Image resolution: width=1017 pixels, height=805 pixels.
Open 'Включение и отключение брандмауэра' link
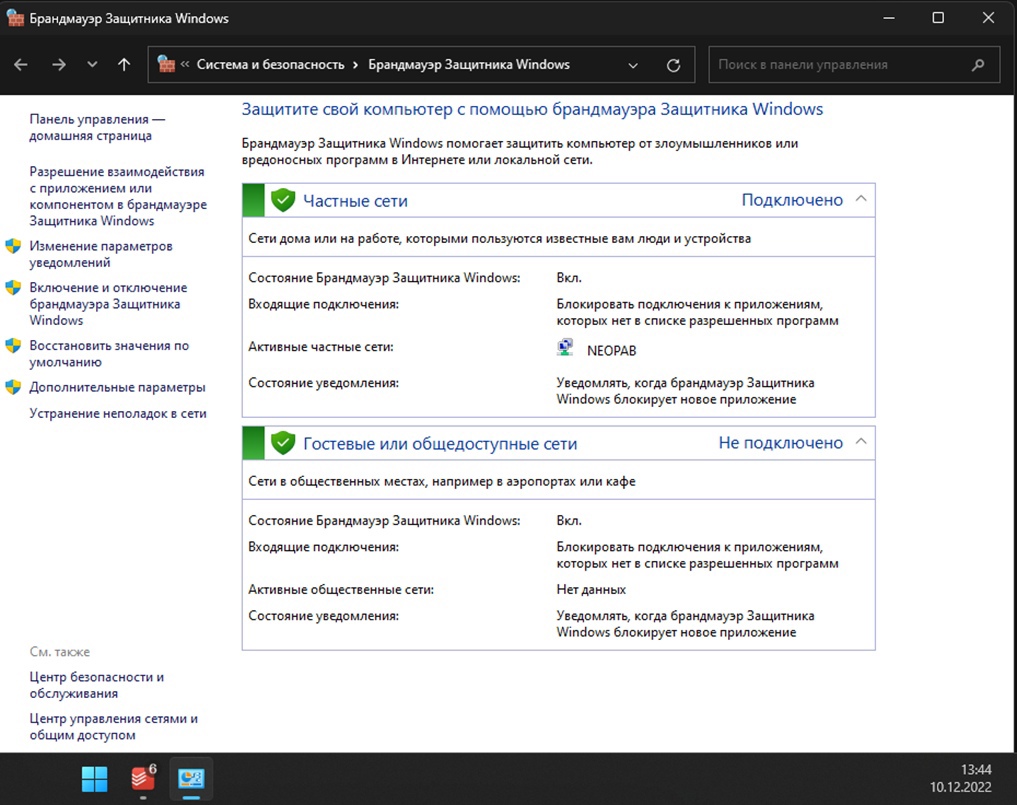coord(108,304)
